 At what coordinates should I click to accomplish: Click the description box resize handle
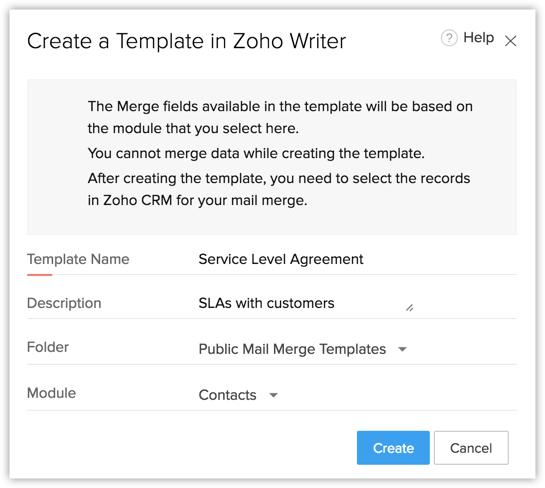(x=409, y=308)
